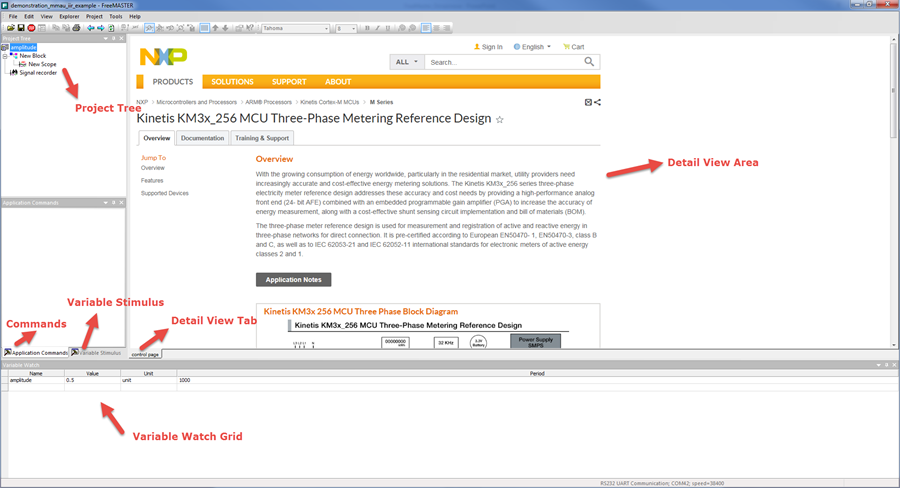This screenshot has height=488, width=900.
Task: Select the control page tab
Action: pos(145,354)
